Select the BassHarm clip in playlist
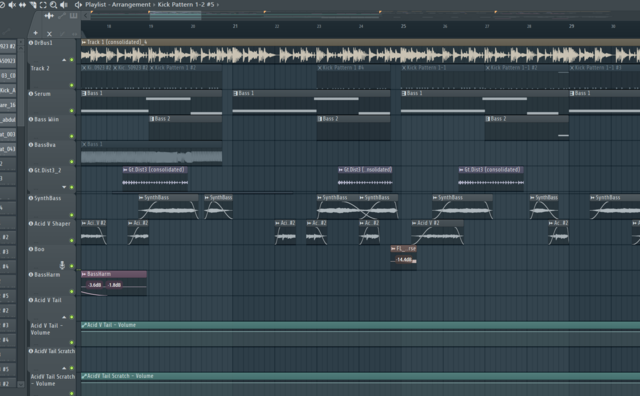 coord(114,283)
